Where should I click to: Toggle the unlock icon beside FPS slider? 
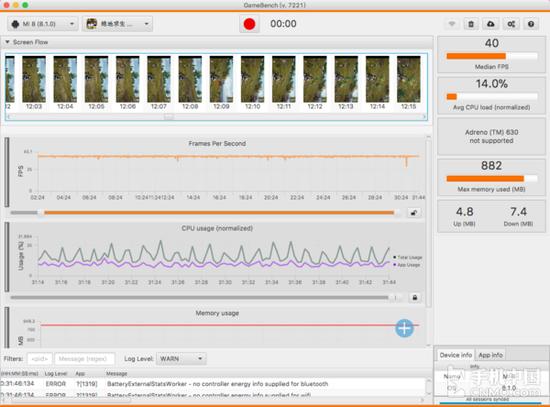(x=414, y=213)
